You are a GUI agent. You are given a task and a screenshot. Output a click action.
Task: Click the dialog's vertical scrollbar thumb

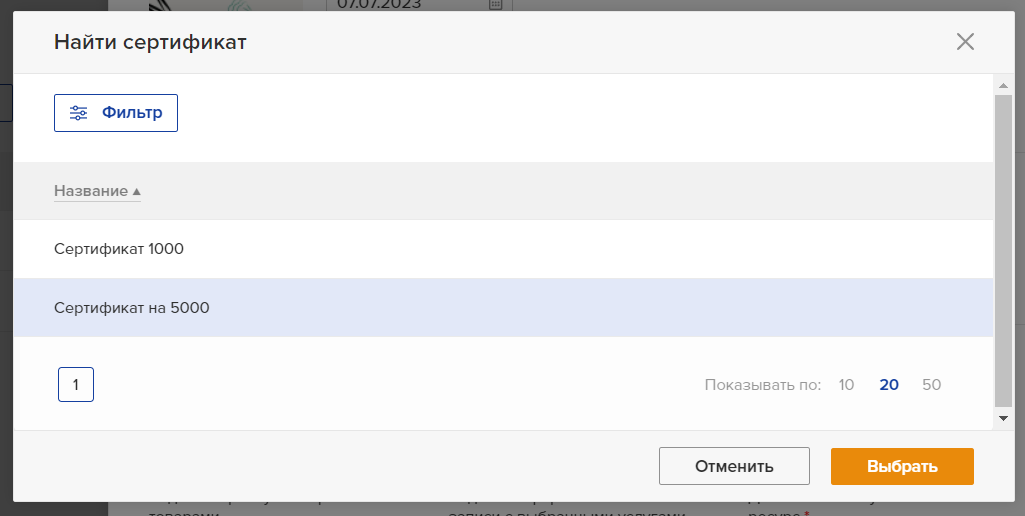(x=1003, y=250)
